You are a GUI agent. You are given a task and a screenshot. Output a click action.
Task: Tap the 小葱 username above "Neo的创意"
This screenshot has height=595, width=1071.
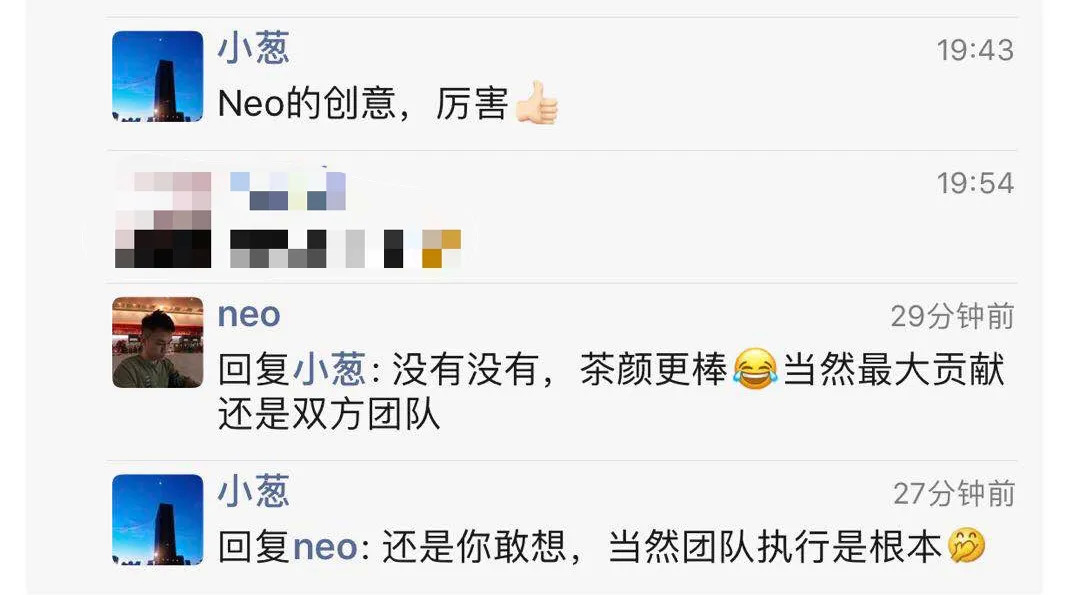[253, 48]
